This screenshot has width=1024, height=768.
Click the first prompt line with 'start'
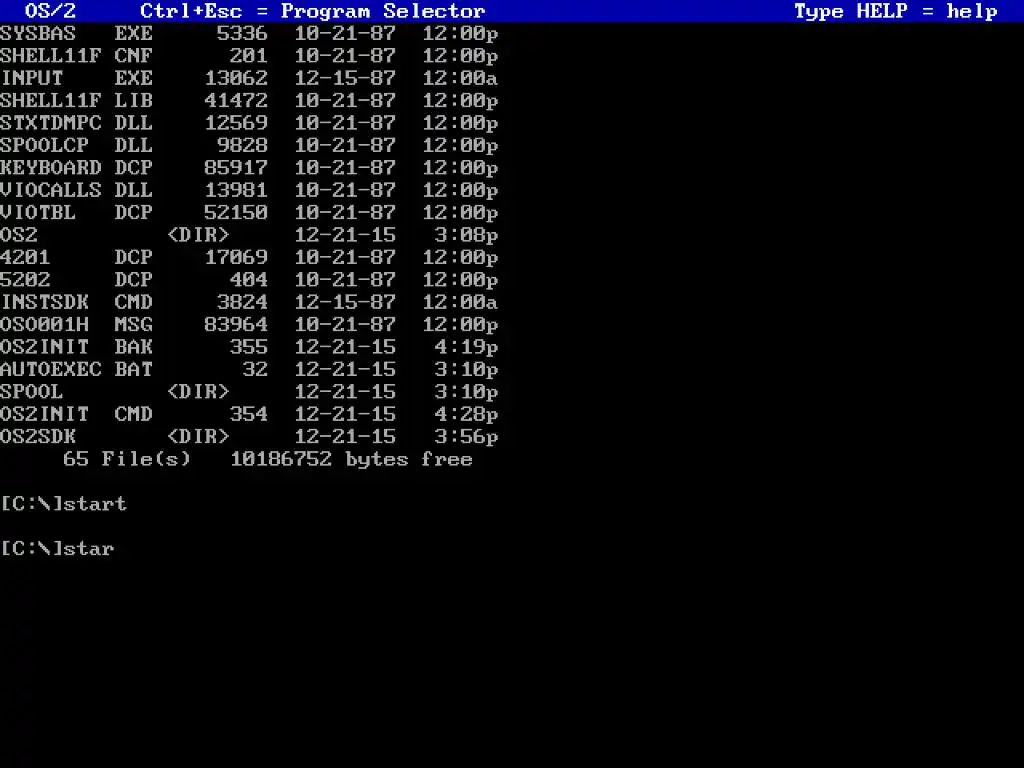[63, 504]
